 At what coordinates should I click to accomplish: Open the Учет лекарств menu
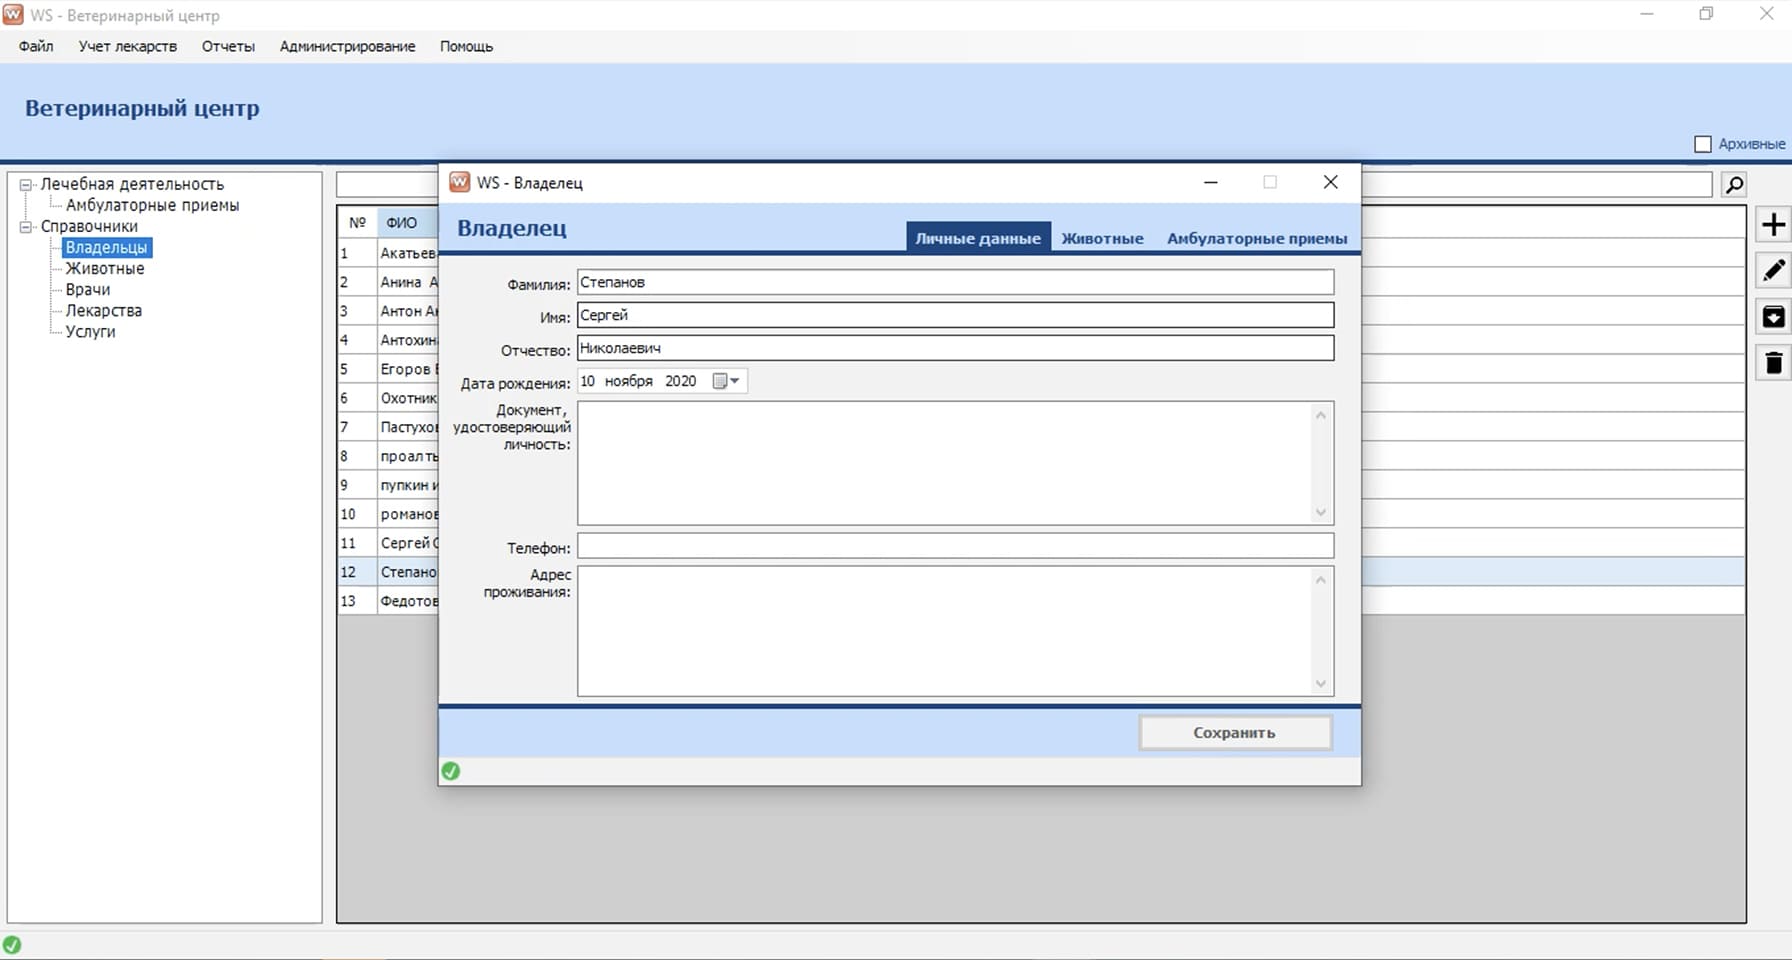pyautogui.click(x=128, y=46)
